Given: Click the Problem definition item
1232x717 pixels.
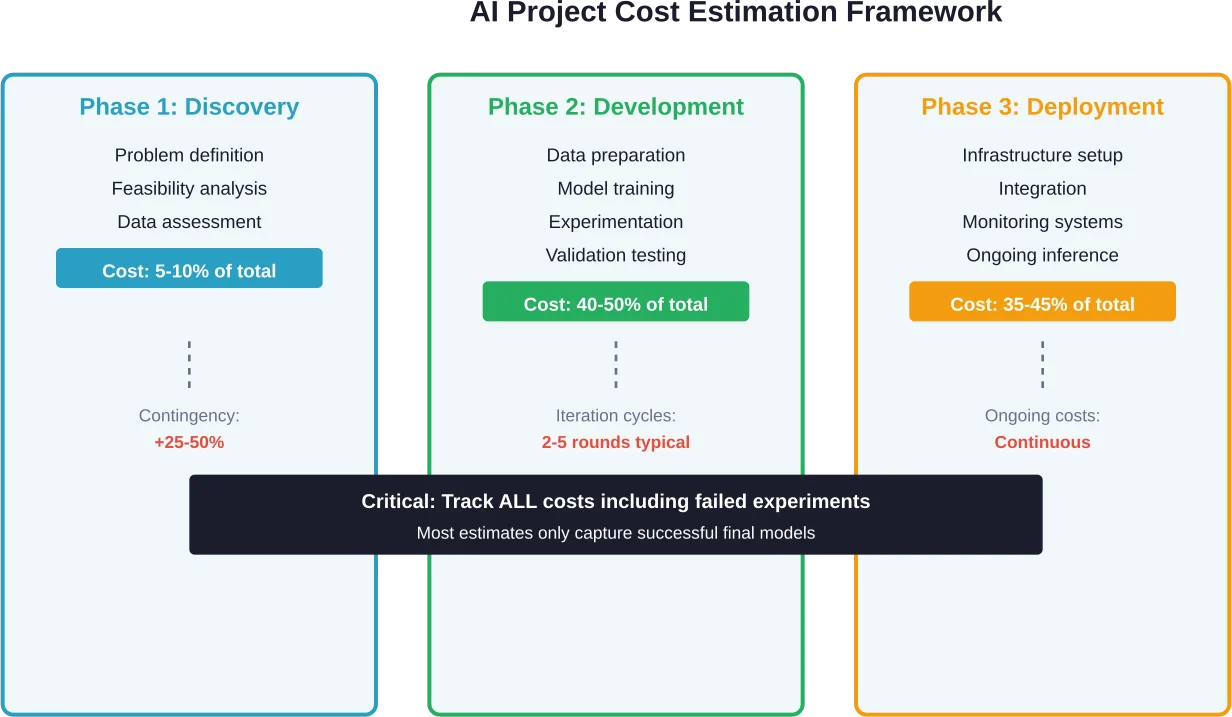Looking at the screenshot, I should coord(189,155).
